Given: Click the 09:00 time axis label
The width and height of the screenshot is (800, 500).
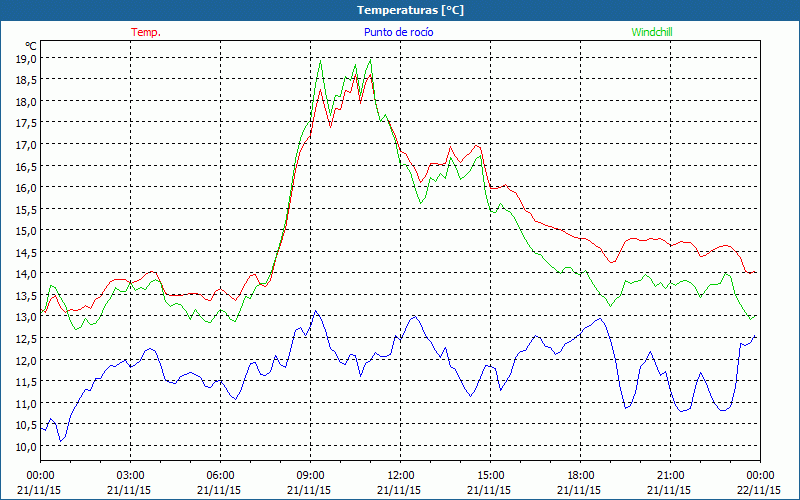Looking at the screenshot, I should (x=310, y=476).
